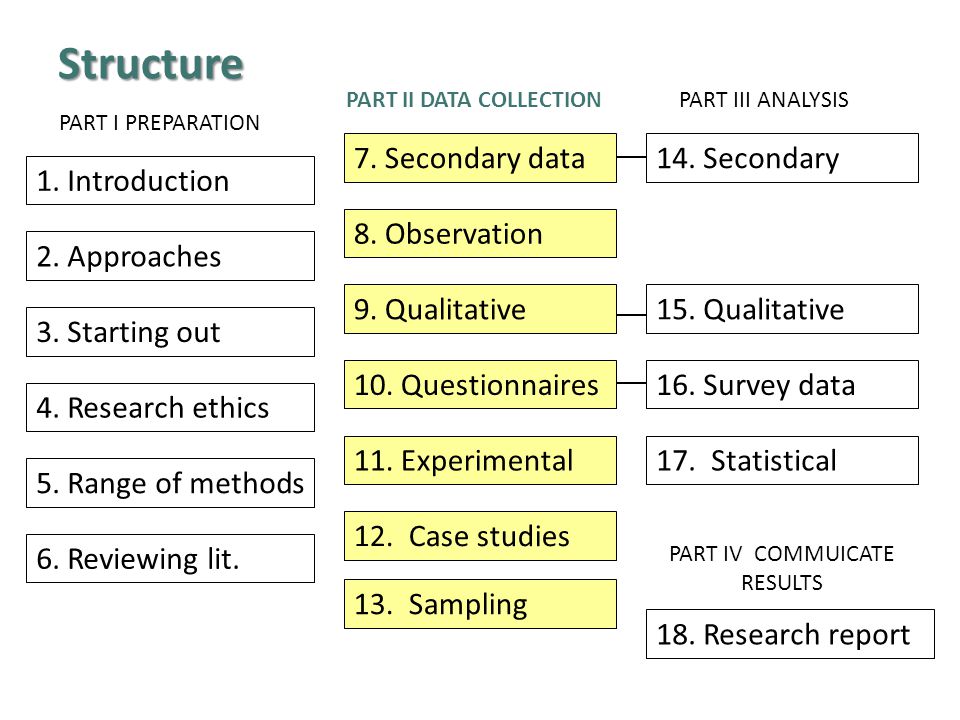Open the yellow '9. Qualitative' box
The width and height of the screenshot is (960, 720).
coord(480,309)
